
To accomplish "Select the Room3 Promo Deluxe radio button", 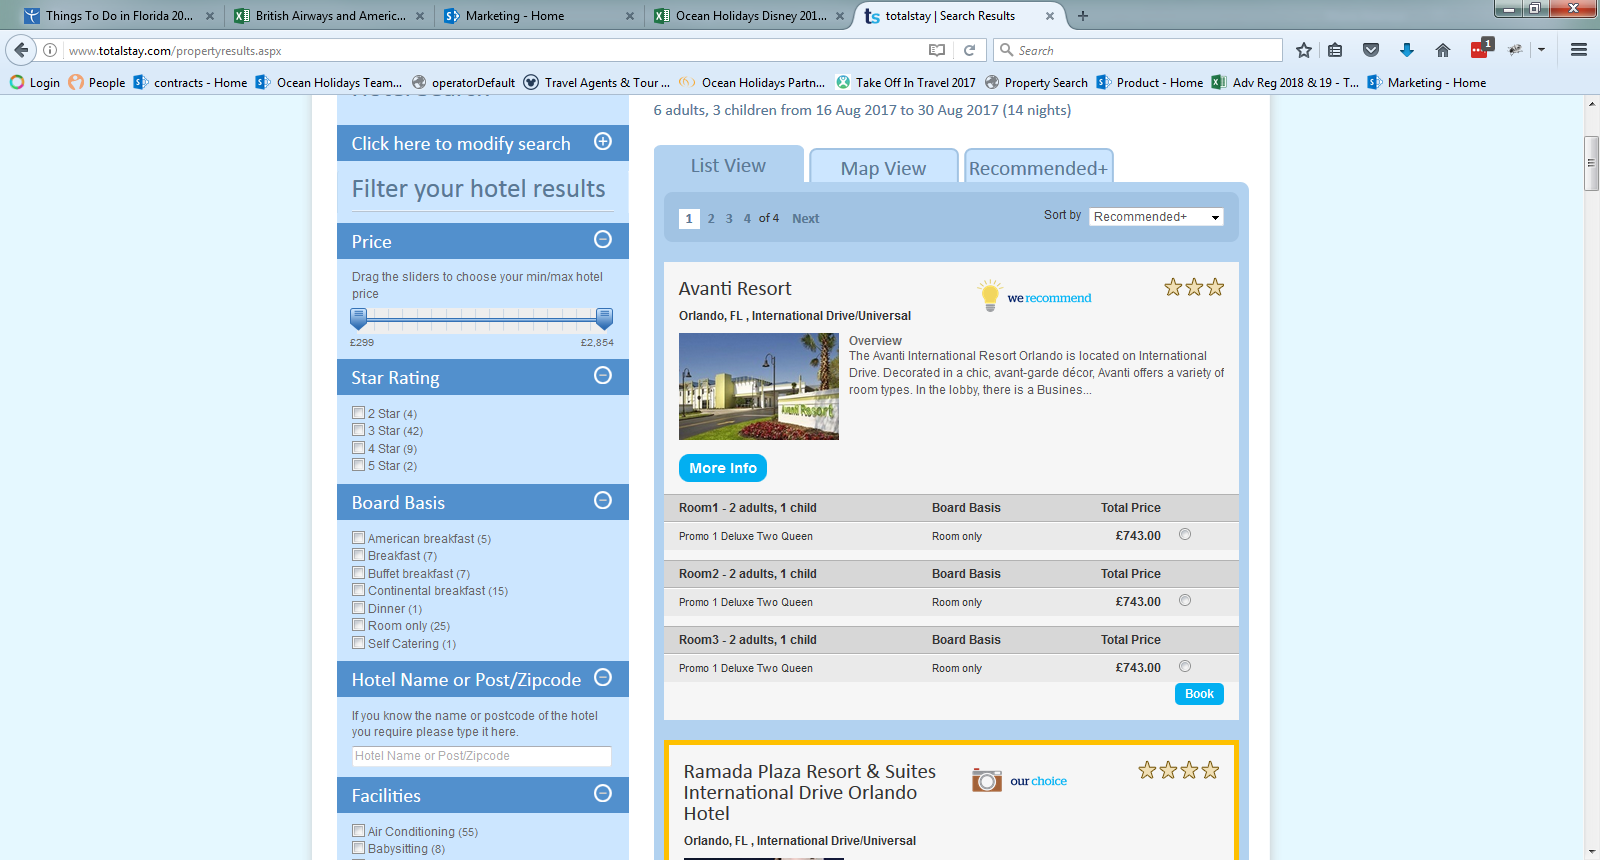I will point(1185,667).
